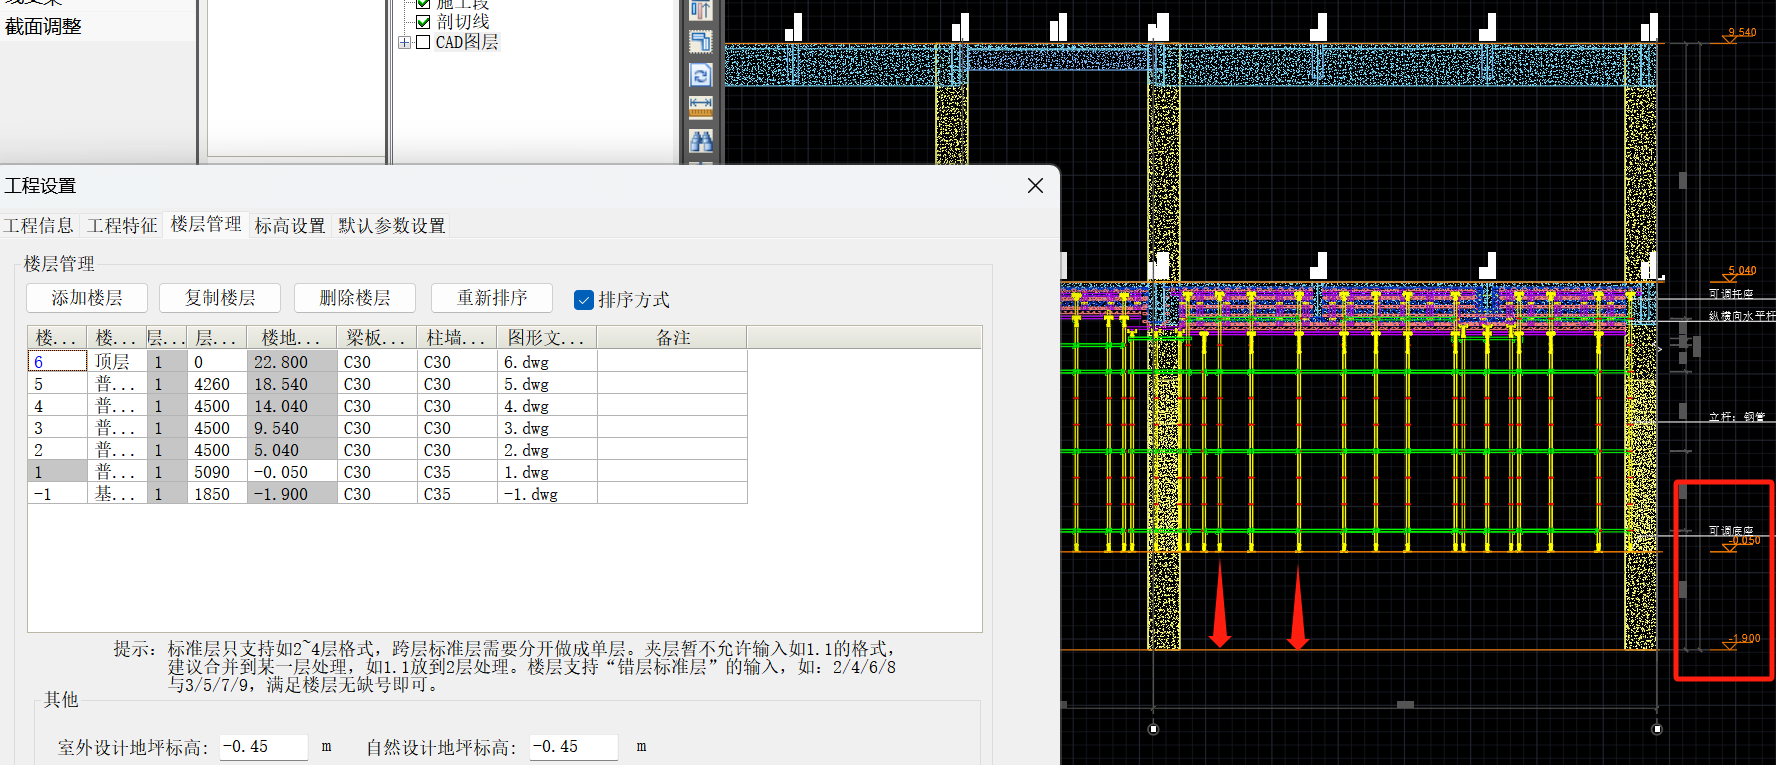This screenshot has height=765, width=1776.
Task: Open the 默认参数设置 tab
Action: 392,226
